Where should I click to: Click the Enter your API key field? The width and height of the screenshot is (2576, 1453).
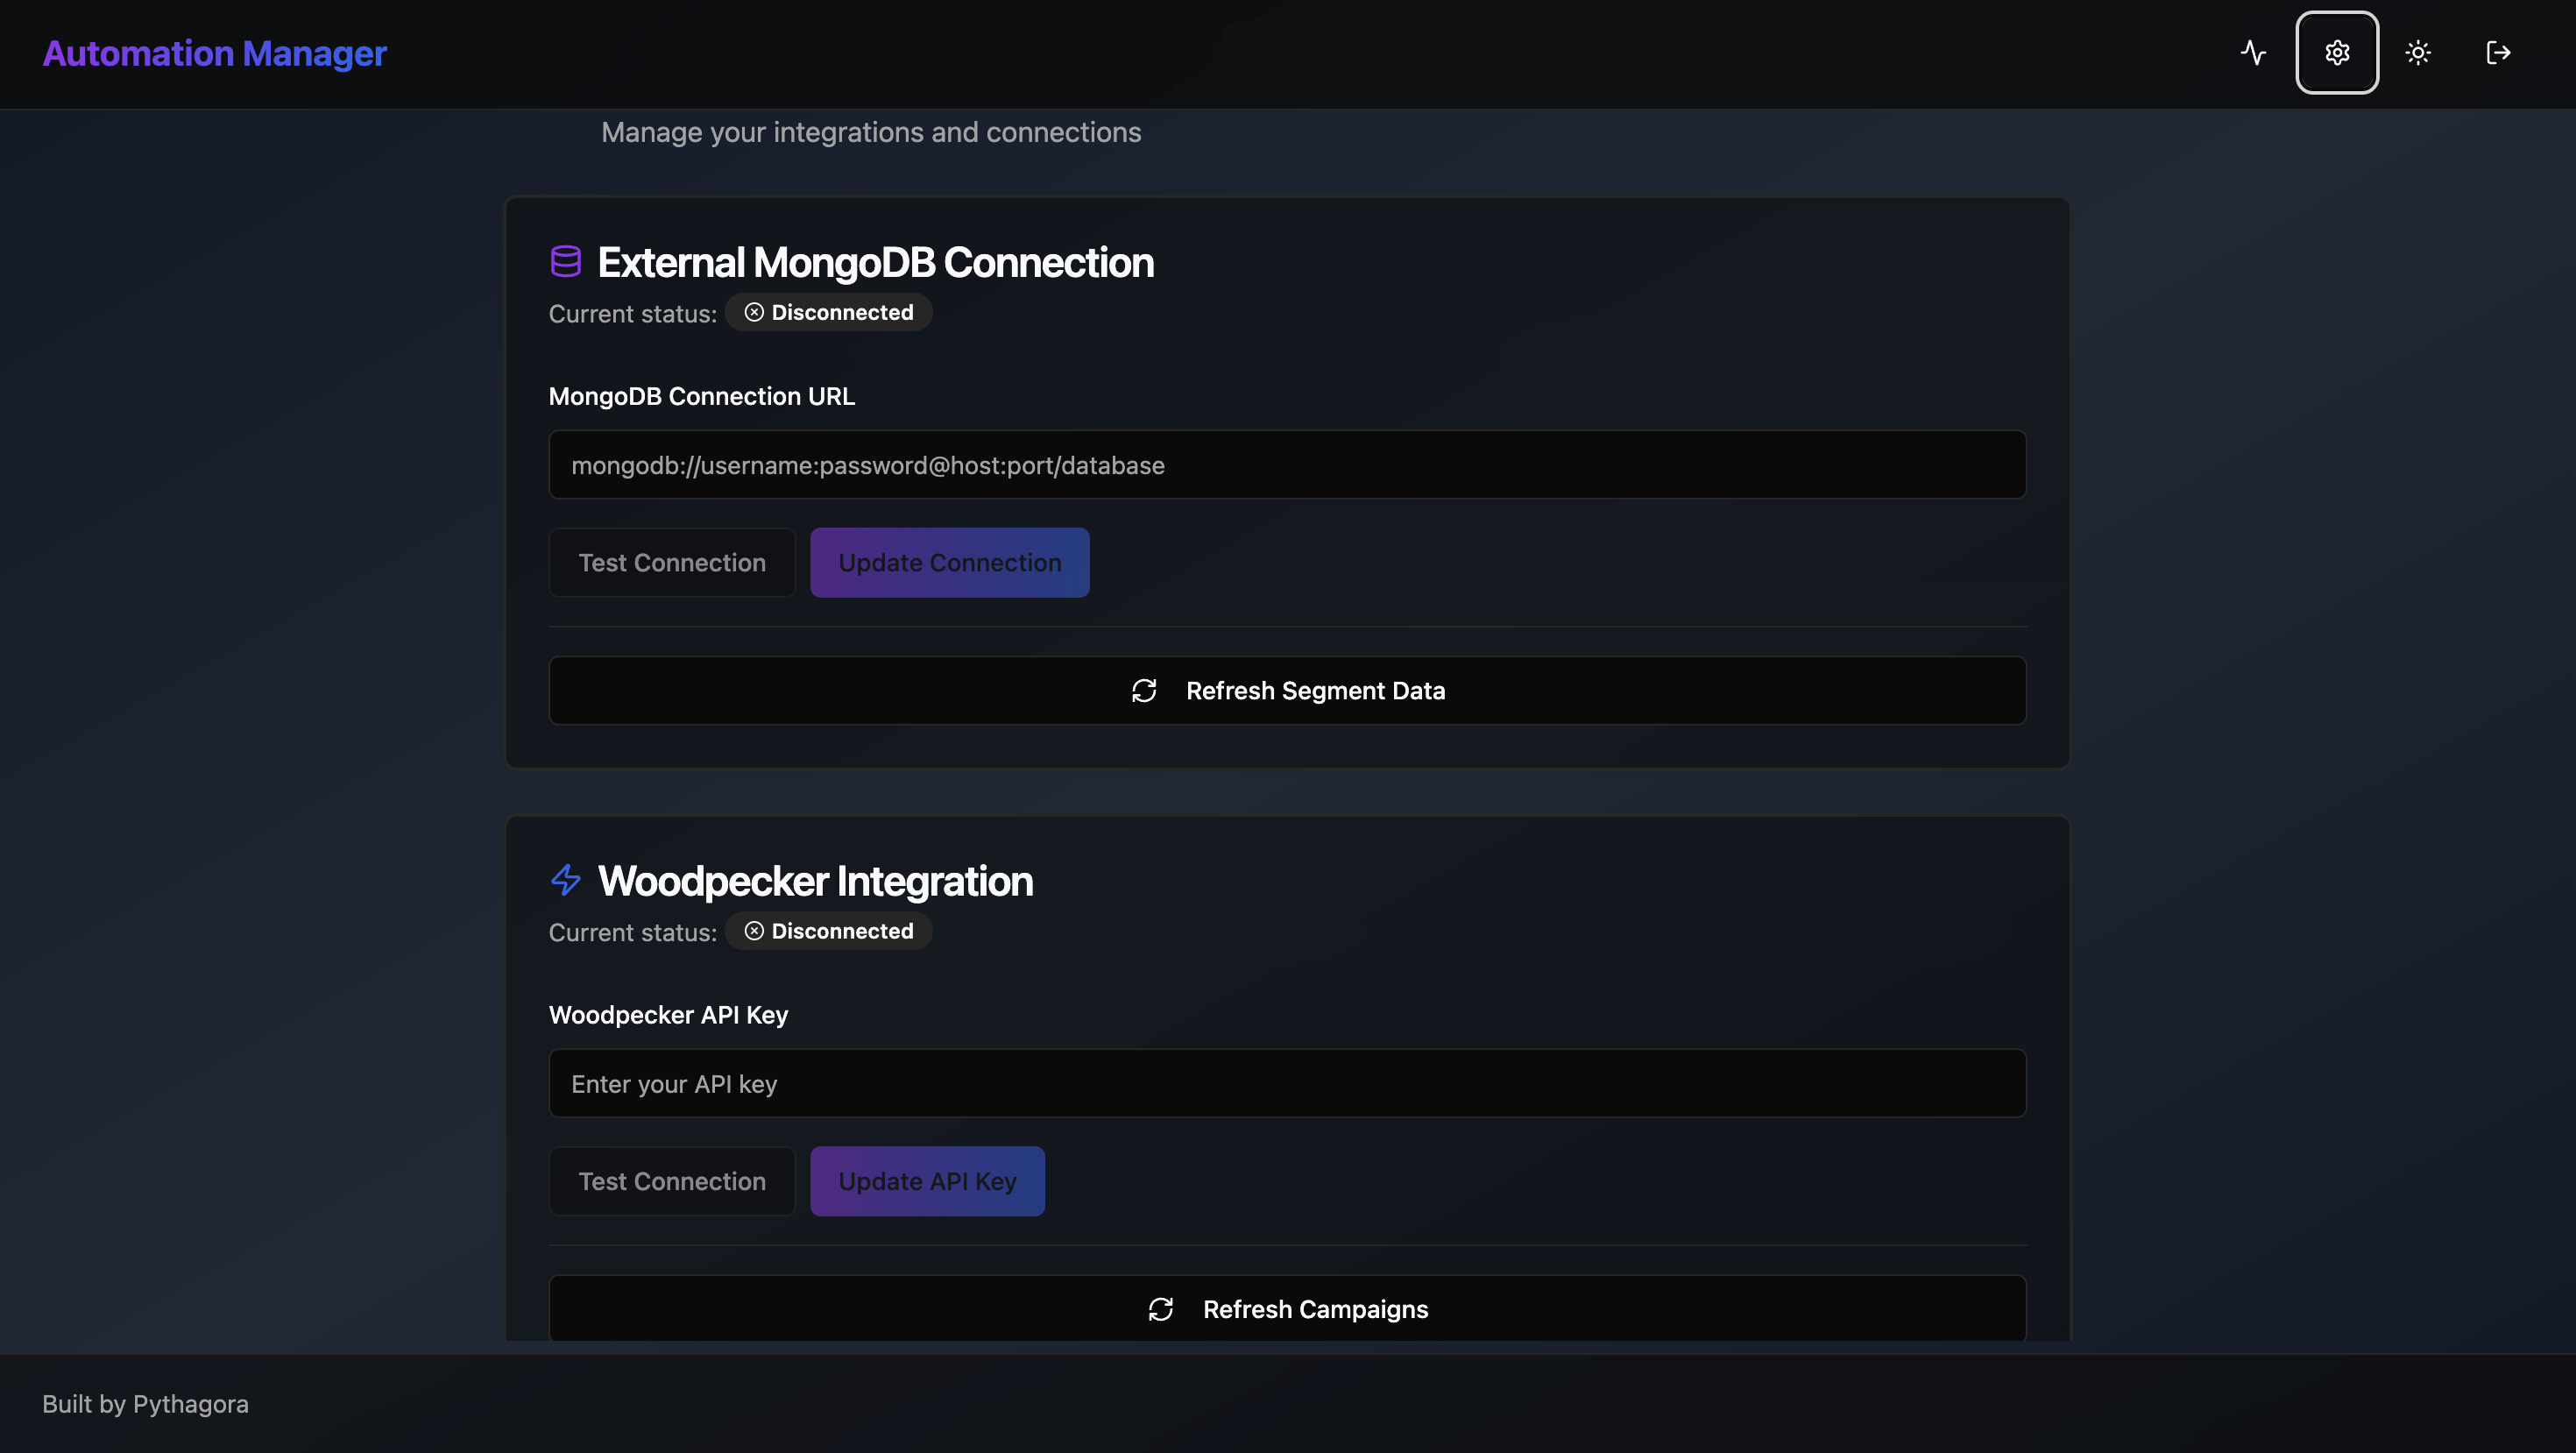(x=1288, y=1083)
